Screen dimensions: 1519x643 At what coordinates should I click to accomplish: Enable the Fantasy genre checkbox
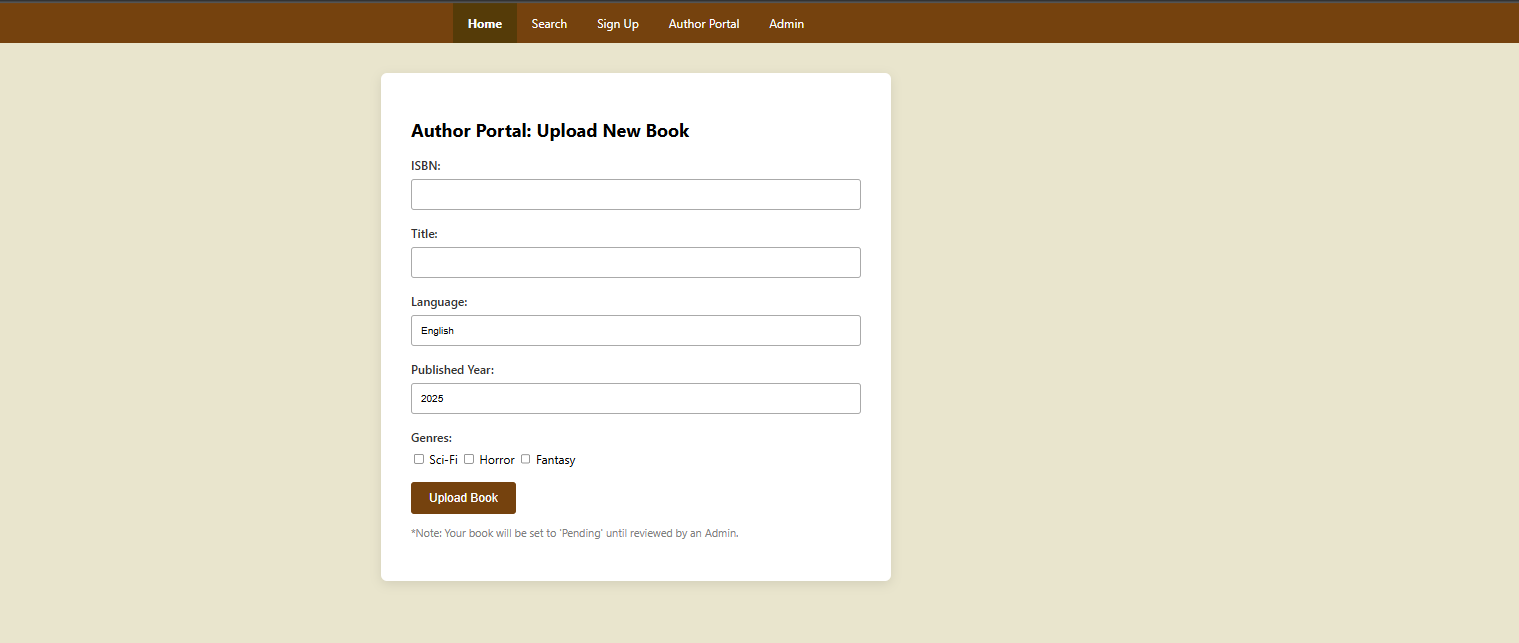(526, 459)
